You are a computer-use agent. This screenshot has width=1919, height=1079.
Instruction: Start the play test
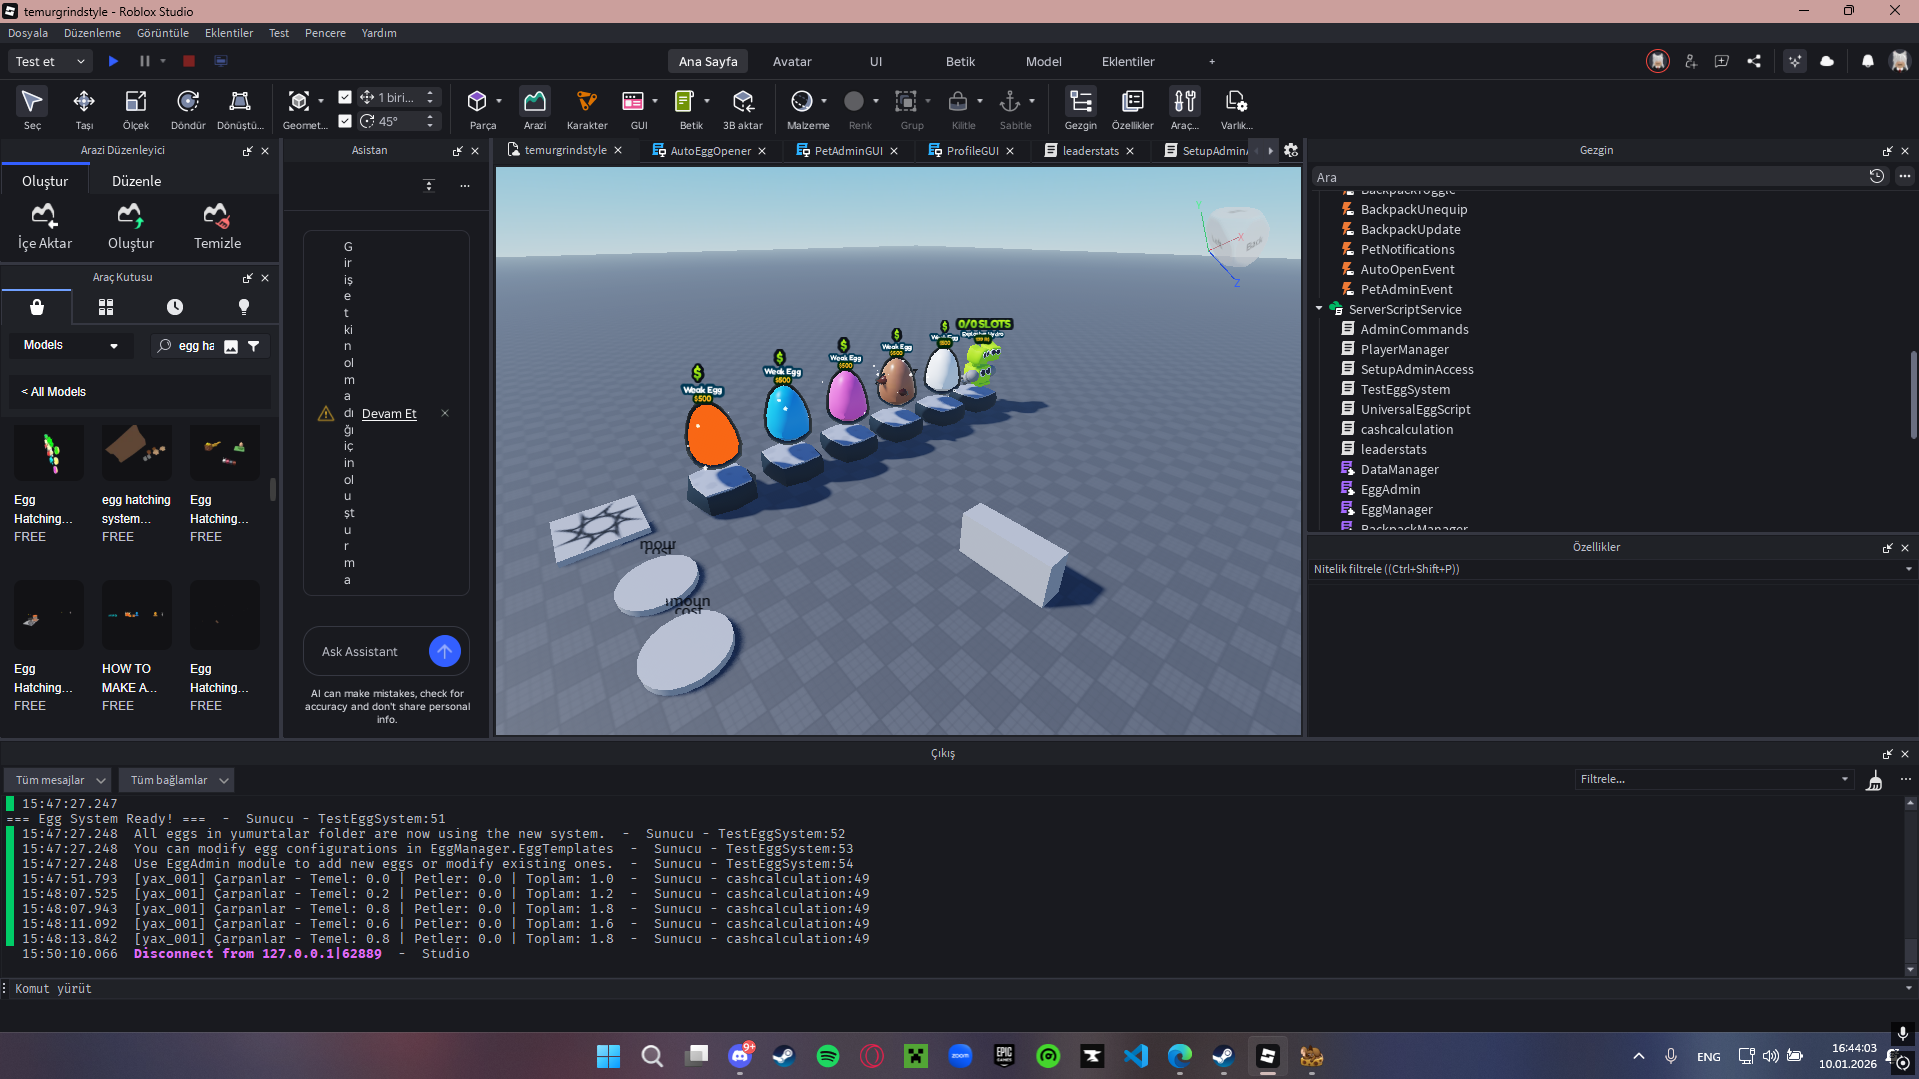(x=113, y=61)
